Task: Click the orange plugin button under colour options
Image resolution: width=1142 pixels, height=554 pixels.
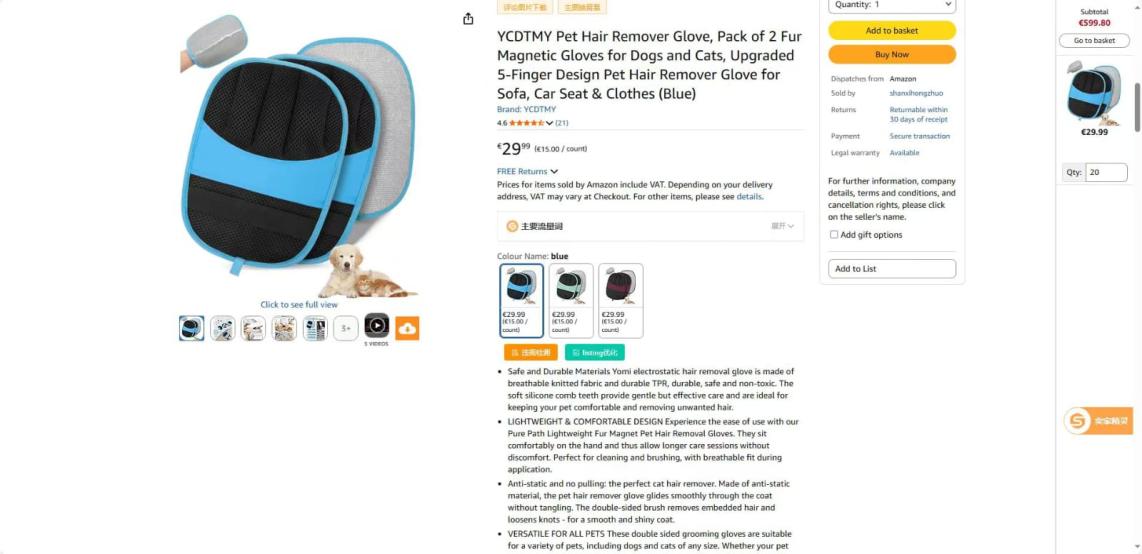Action: (530, 352)
